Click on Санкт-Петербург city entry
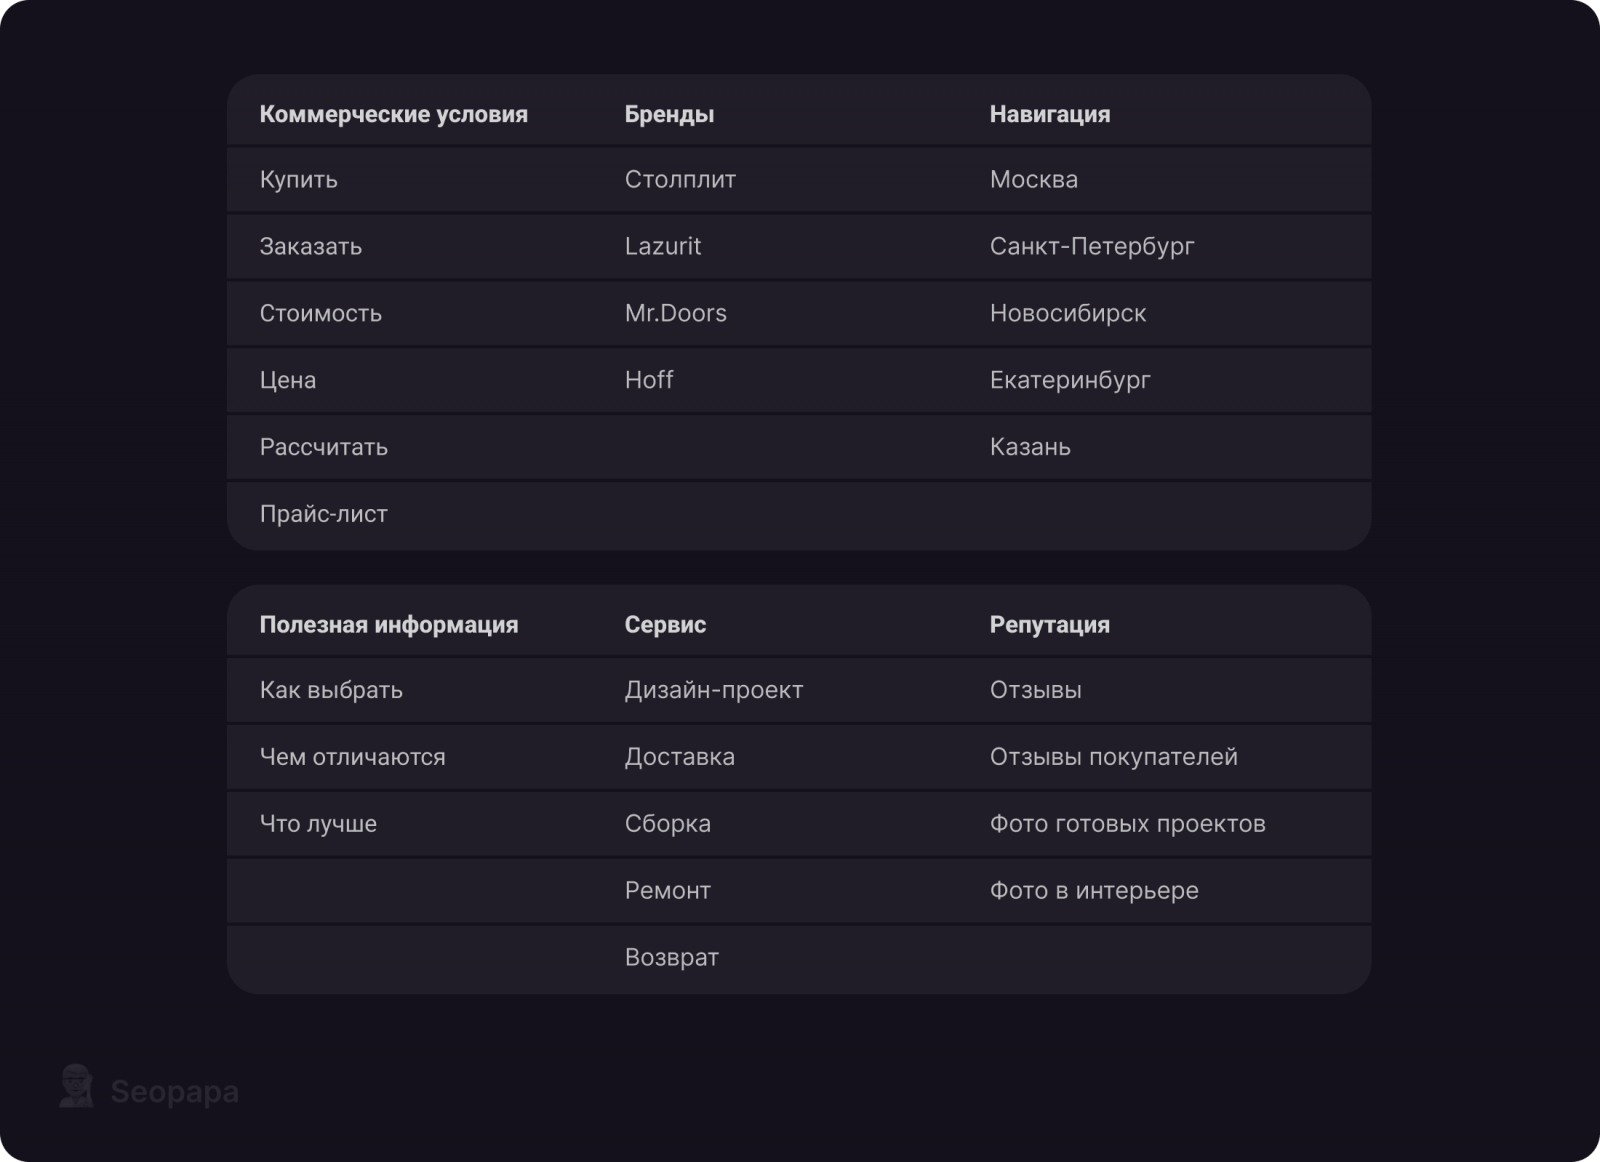 (1092, 247)
